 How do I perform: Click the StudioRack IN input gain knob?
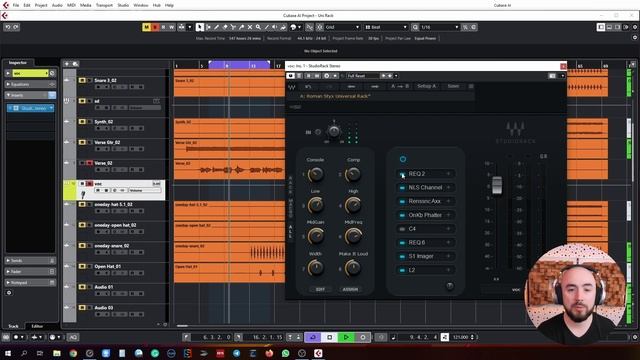coord(334,131)
